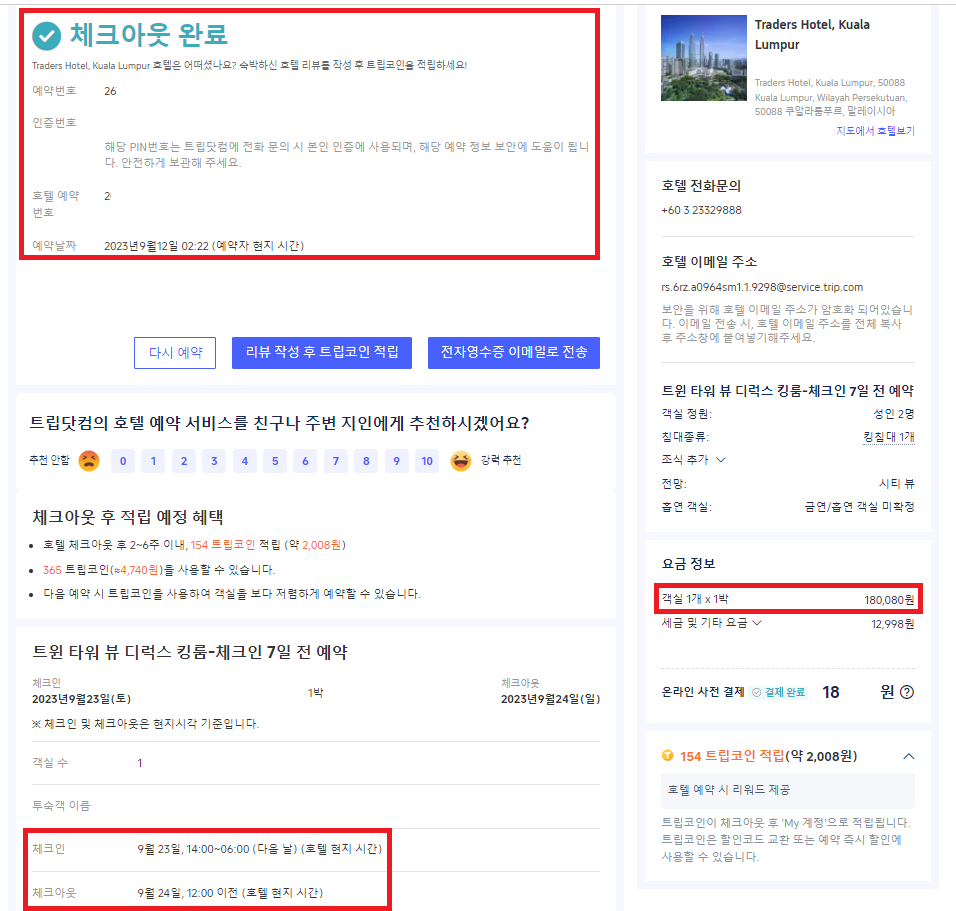Click the 결제 완료 check icon

coord(756,692)
